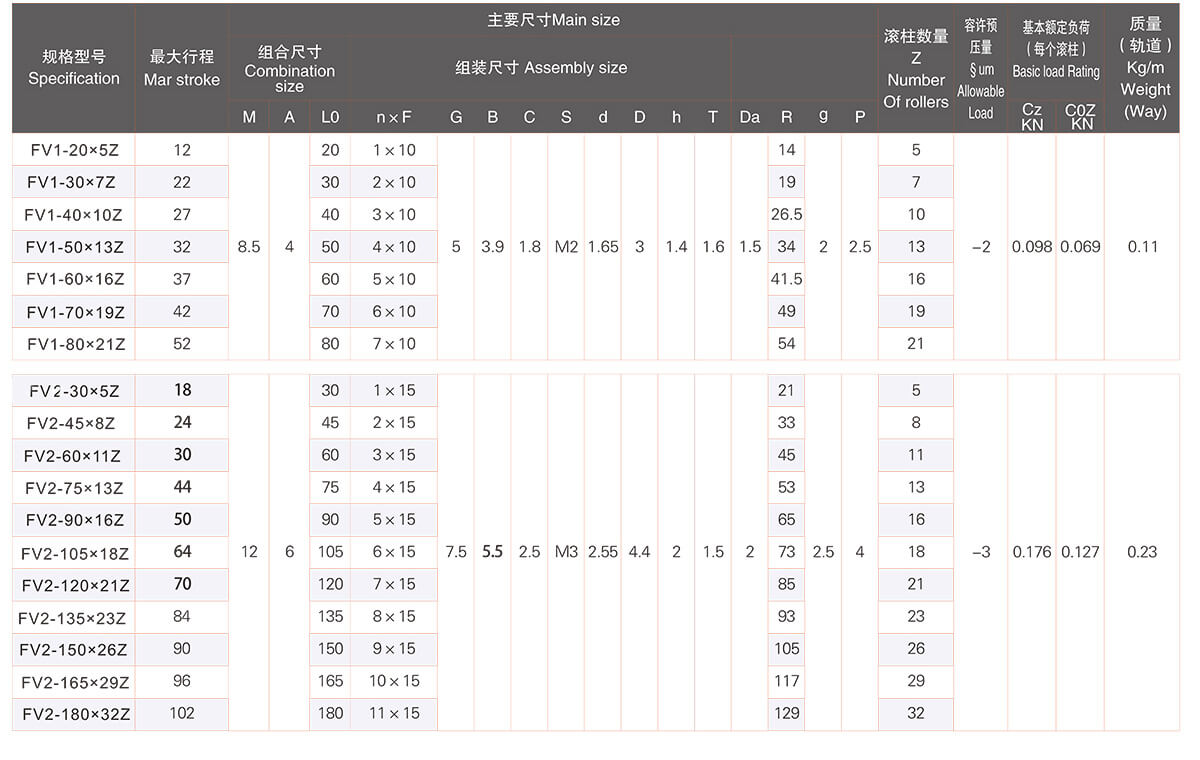The height and width of the screenshot is (760, 1200).
Task: Select the Assembly size header
Action: pos(541,68)
